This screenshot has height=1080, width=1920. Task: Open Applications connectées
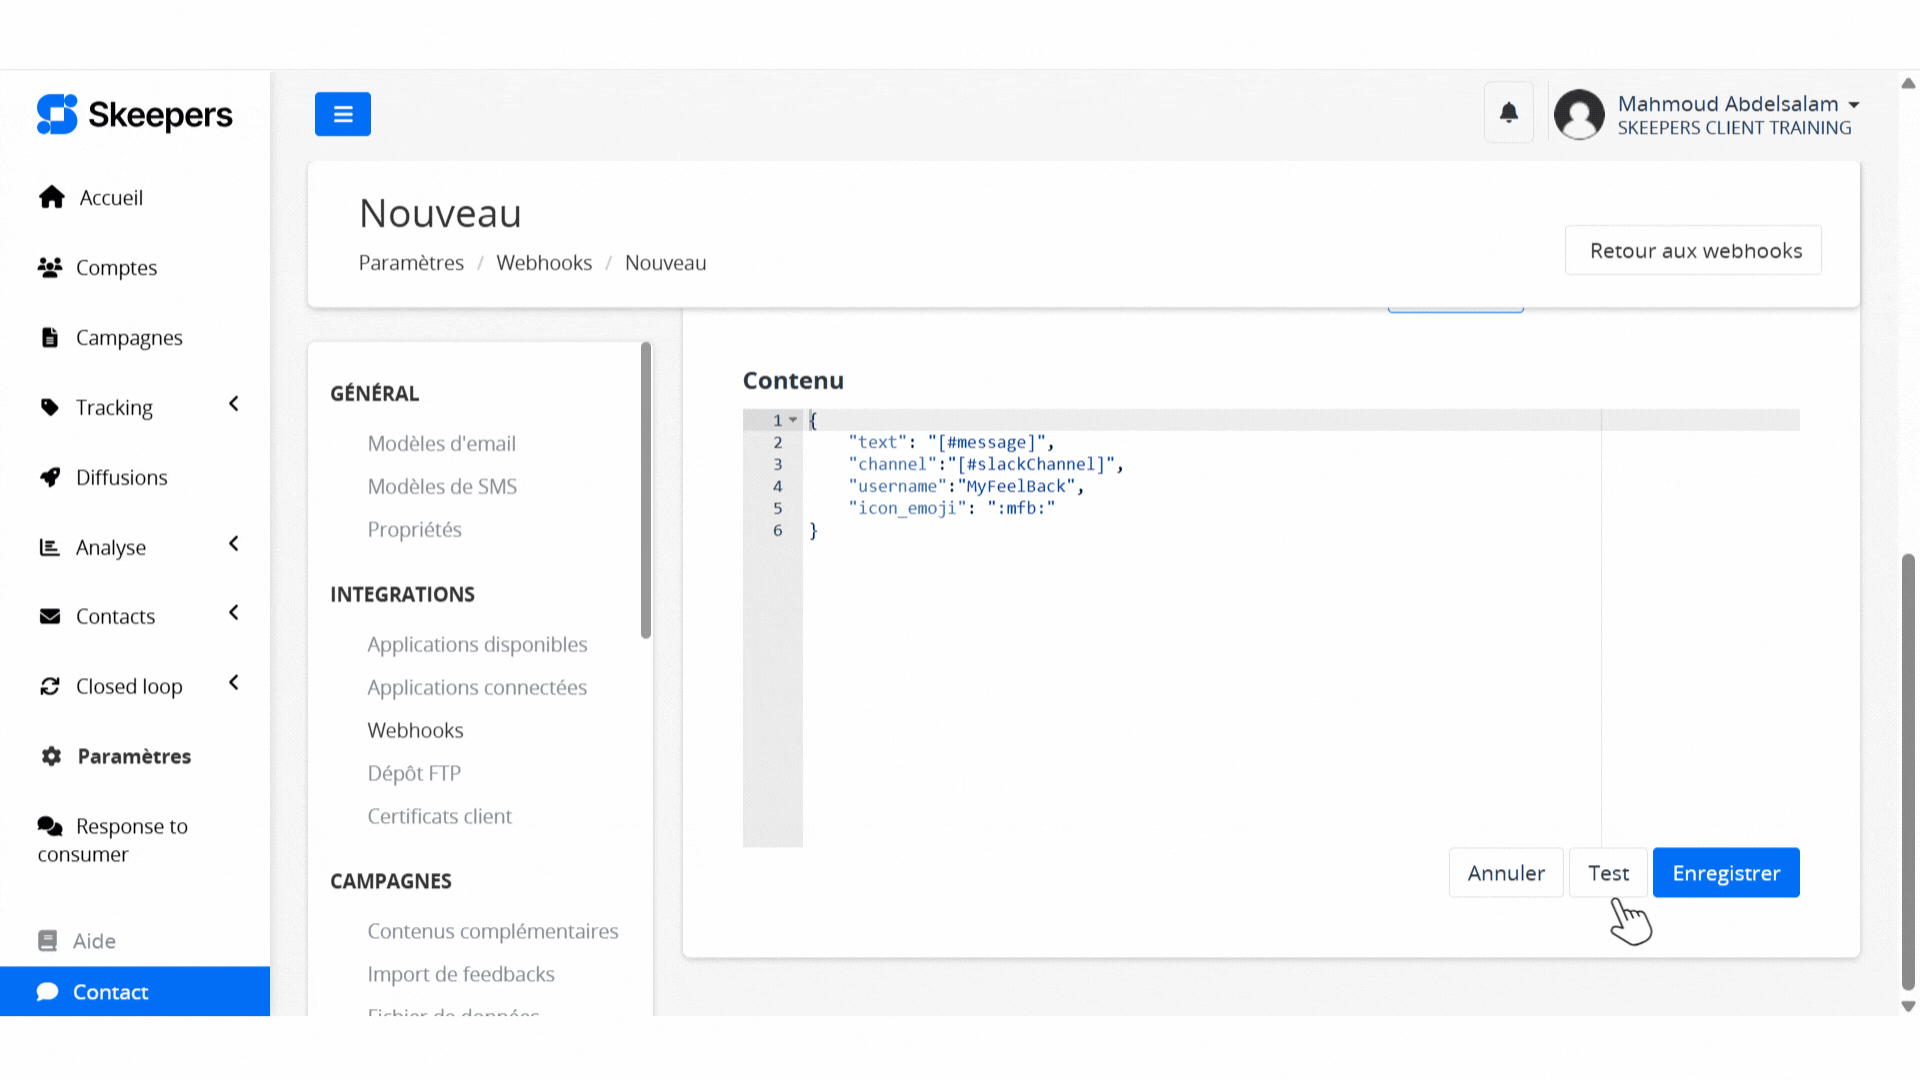[x=477, y=688]
